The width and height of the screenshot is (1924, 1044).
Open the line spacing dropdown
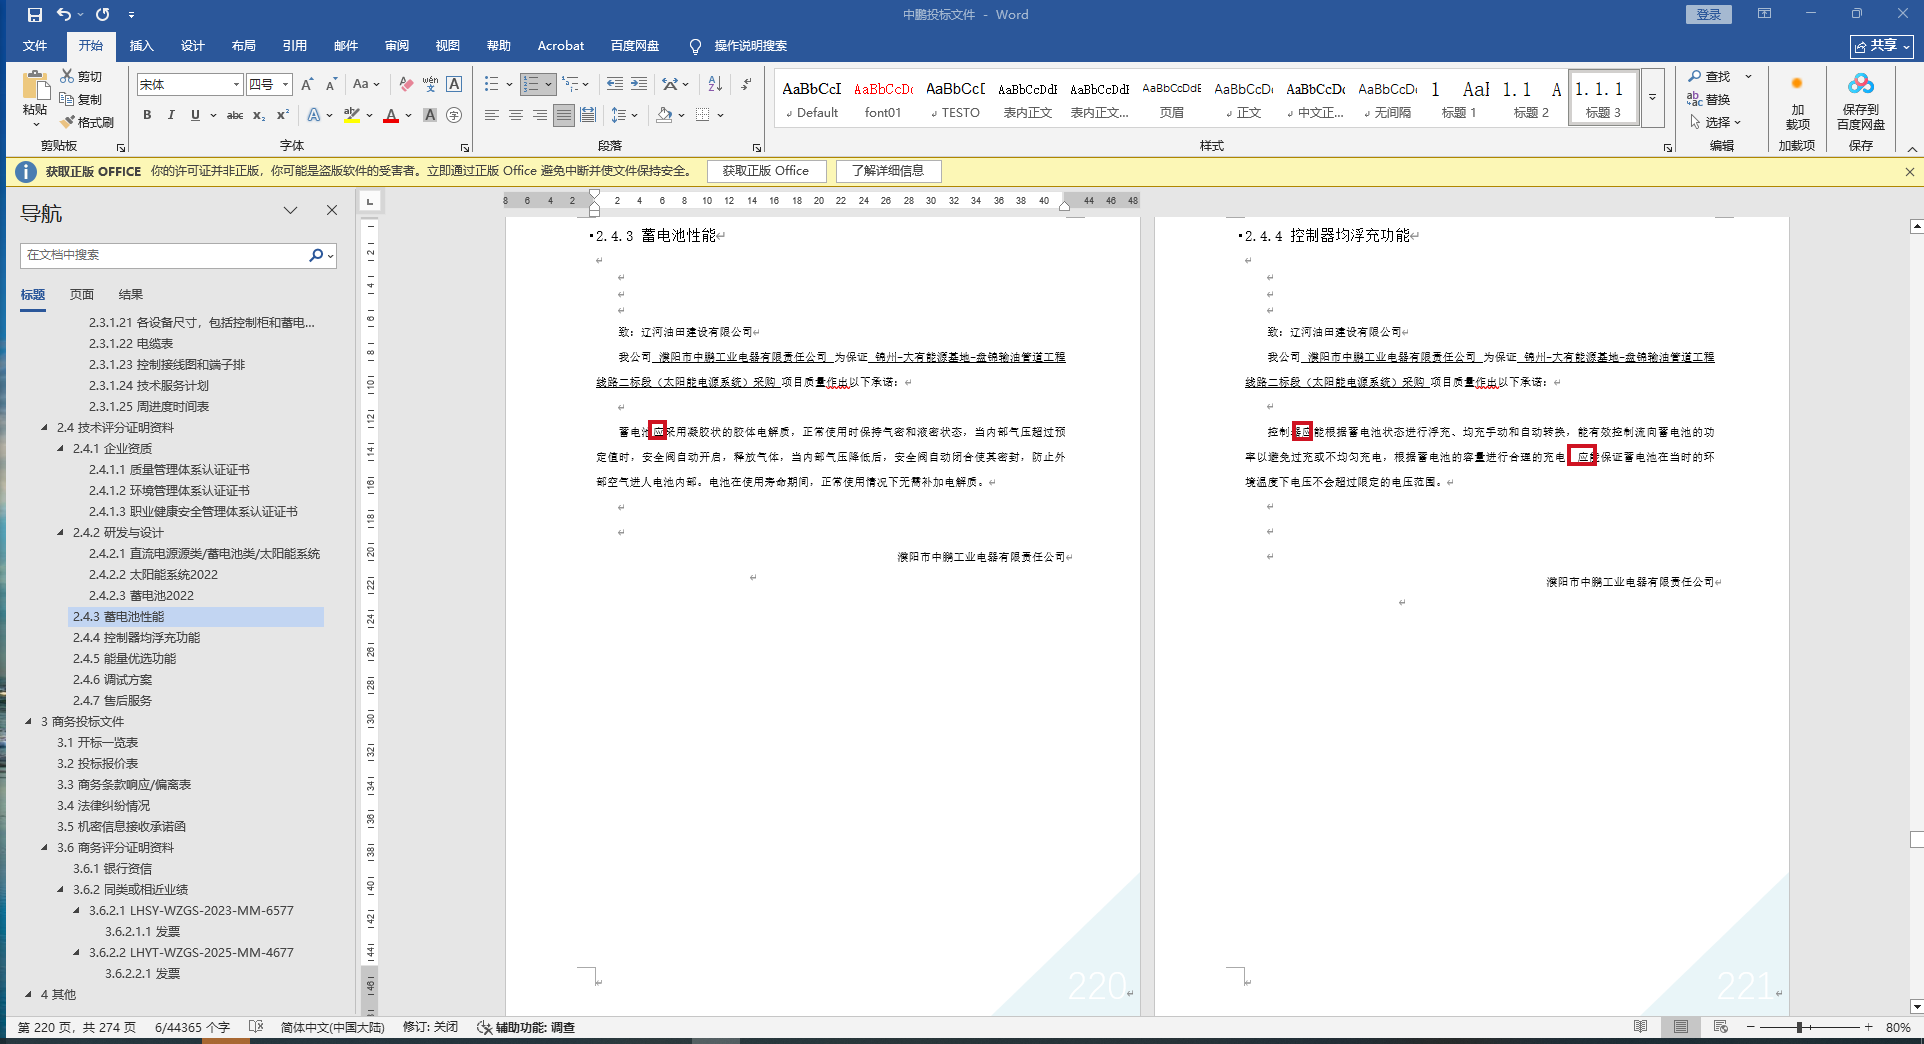625,115
